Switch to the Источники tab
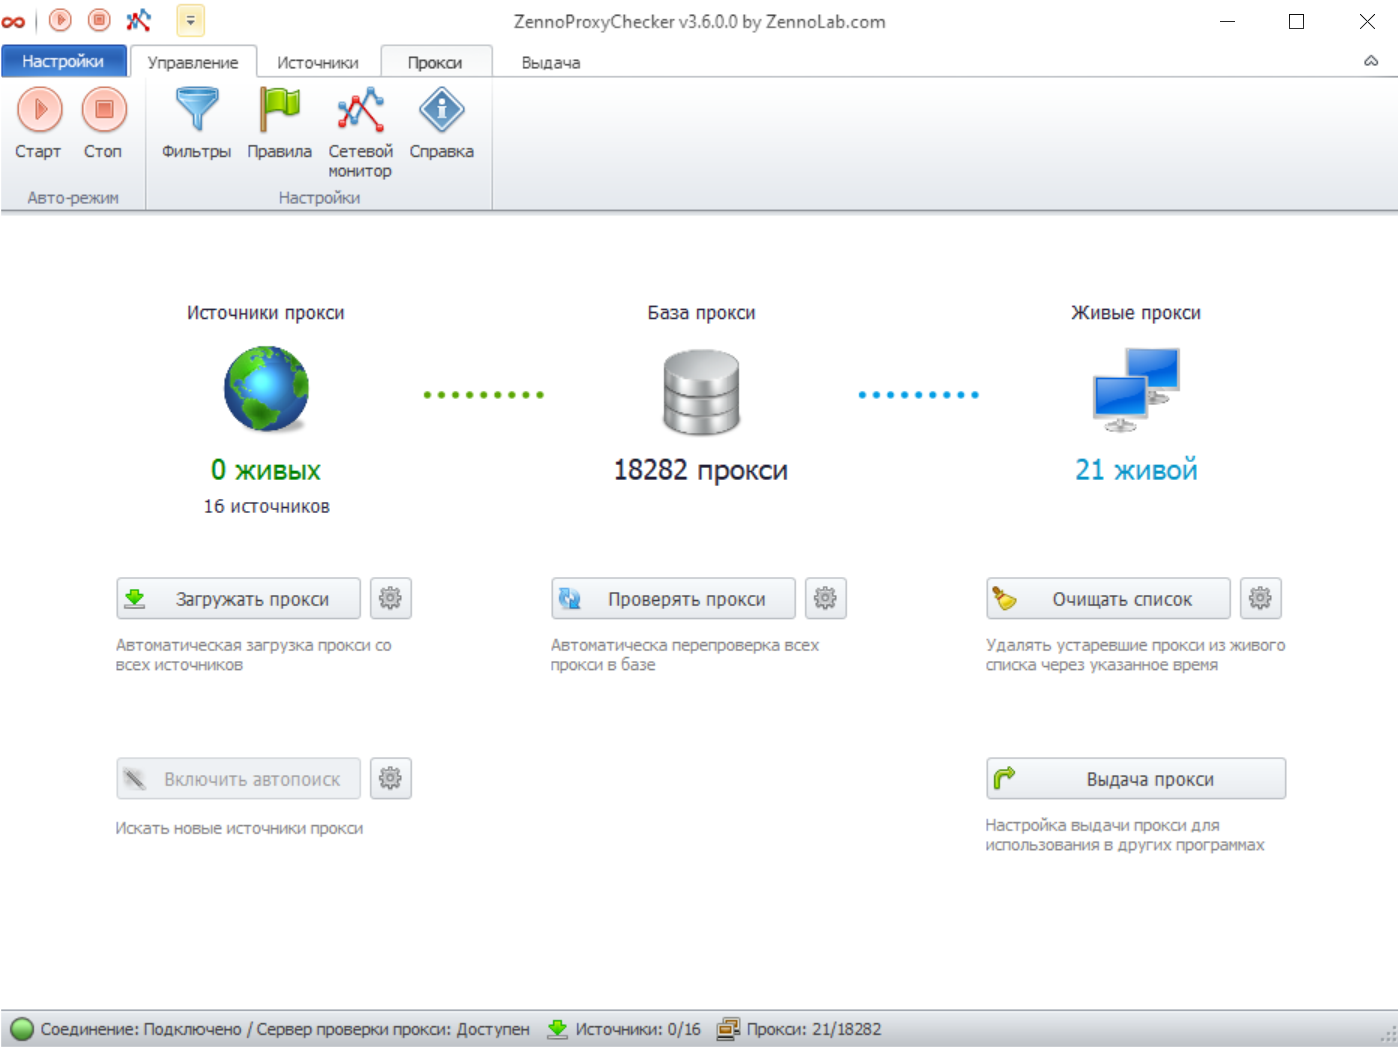The image size is (1398, 1048). pos(317,62)
